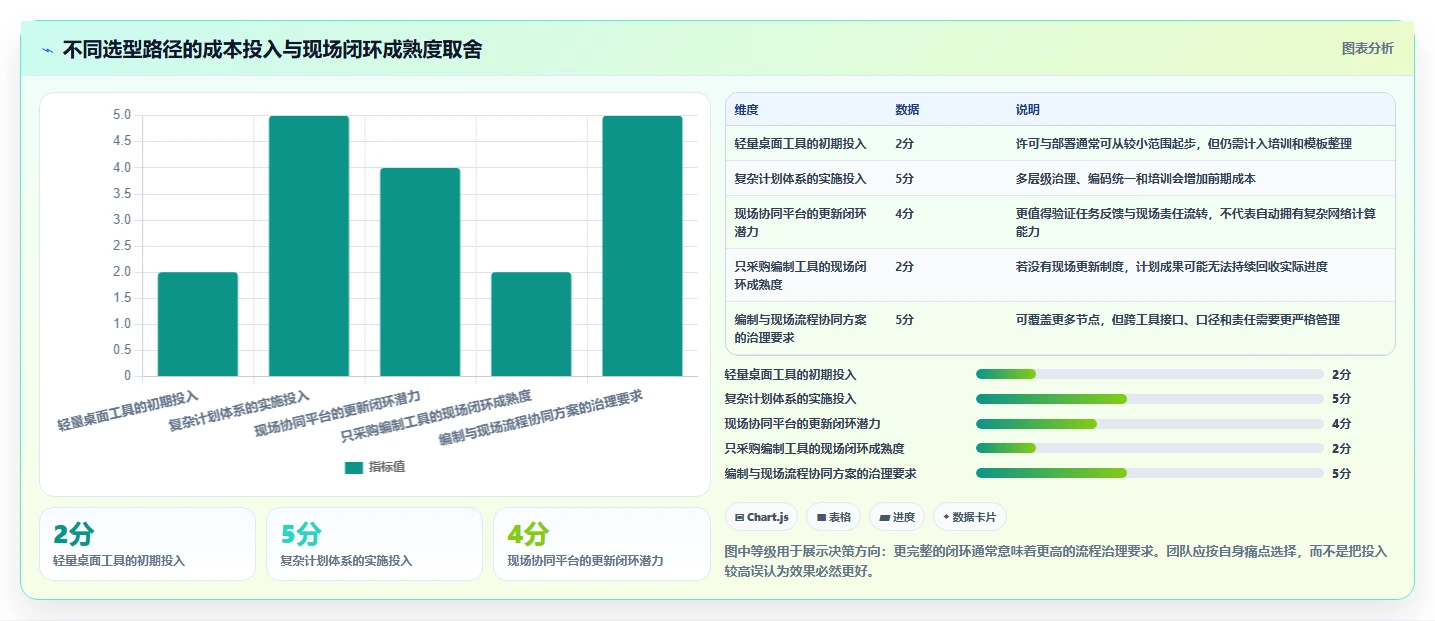
Task: Click the 说明 column header
Action: [x=1028, y=109]
